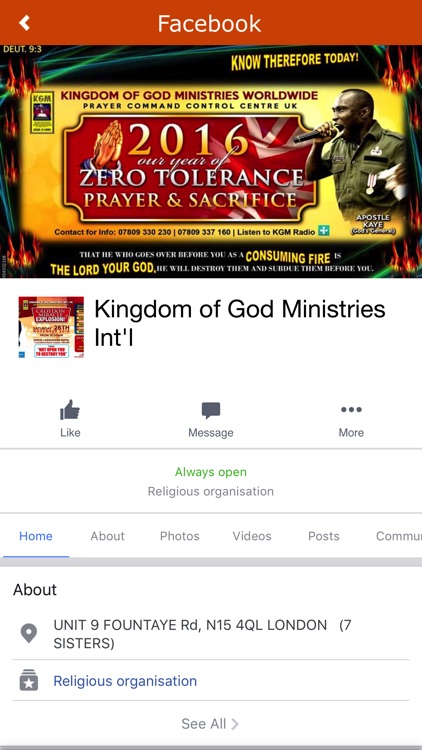
Task: Open the Religious organisation category link
Action: [x=125, y=681]
